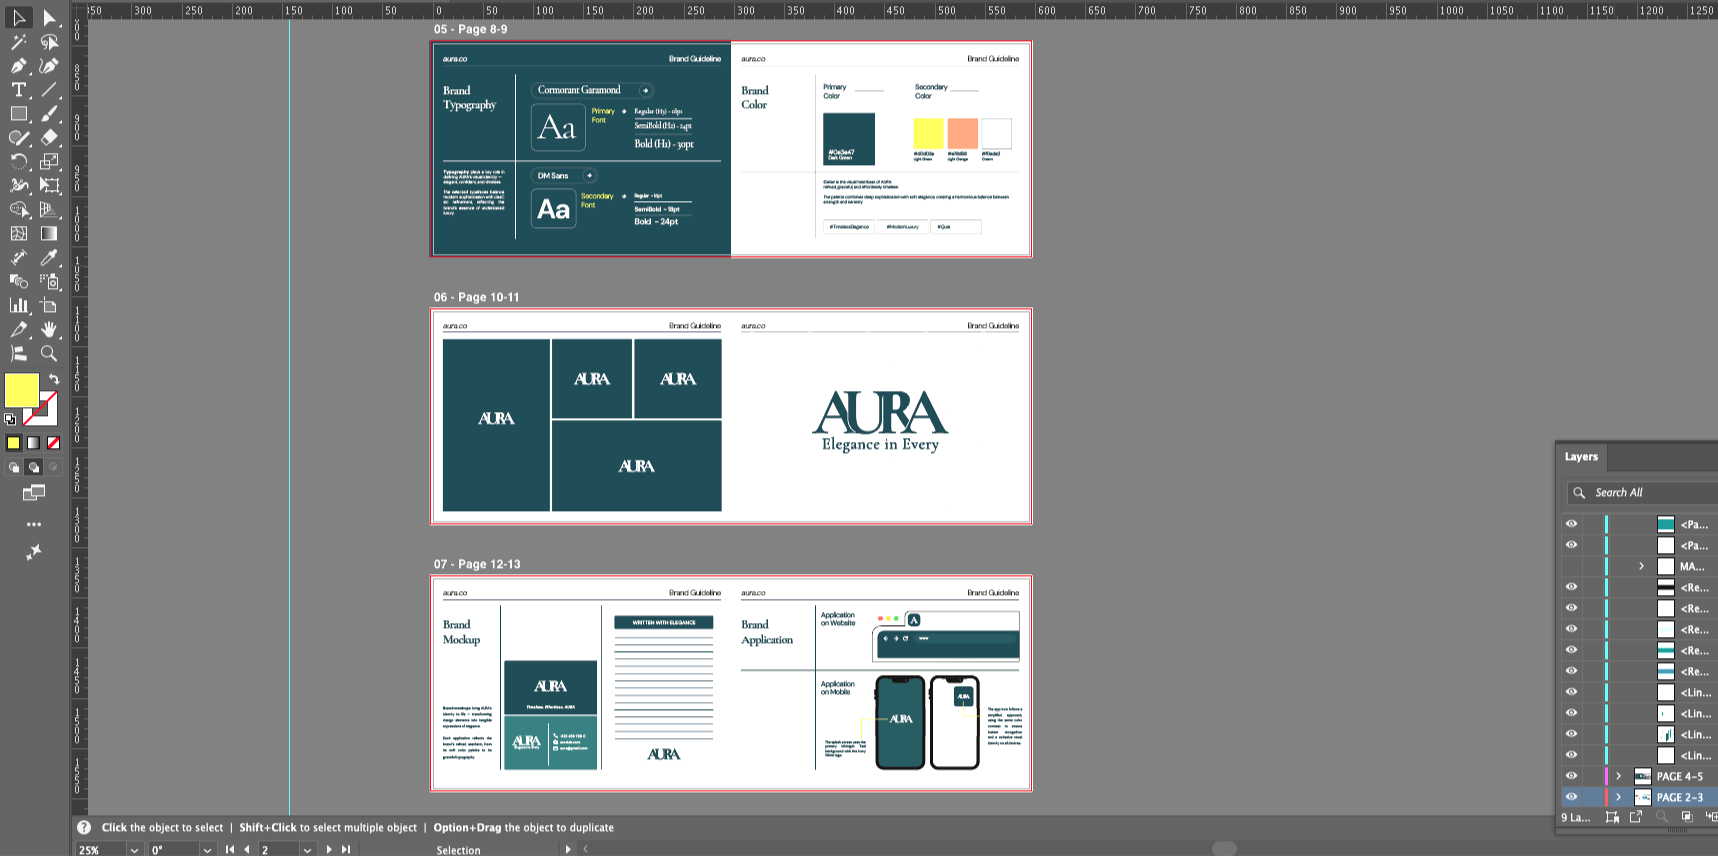Select the Lasso tool
This screenshot has height=856, width=1718.
tap(49, 42)
